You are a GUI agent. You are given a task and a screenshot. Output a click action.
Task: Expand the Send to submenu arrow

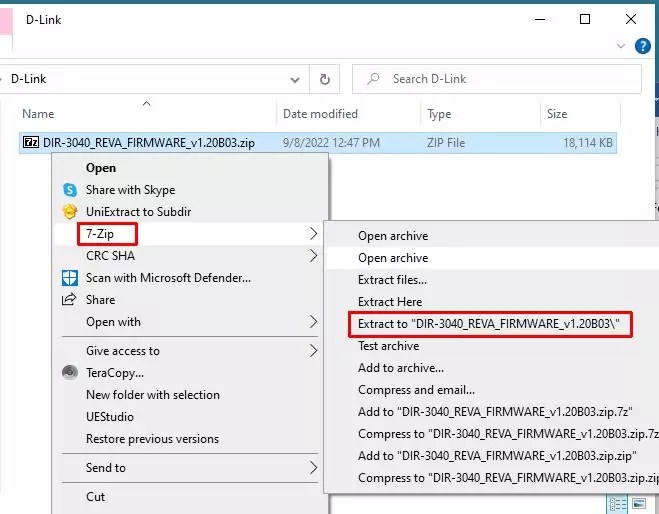coord(314,467)
